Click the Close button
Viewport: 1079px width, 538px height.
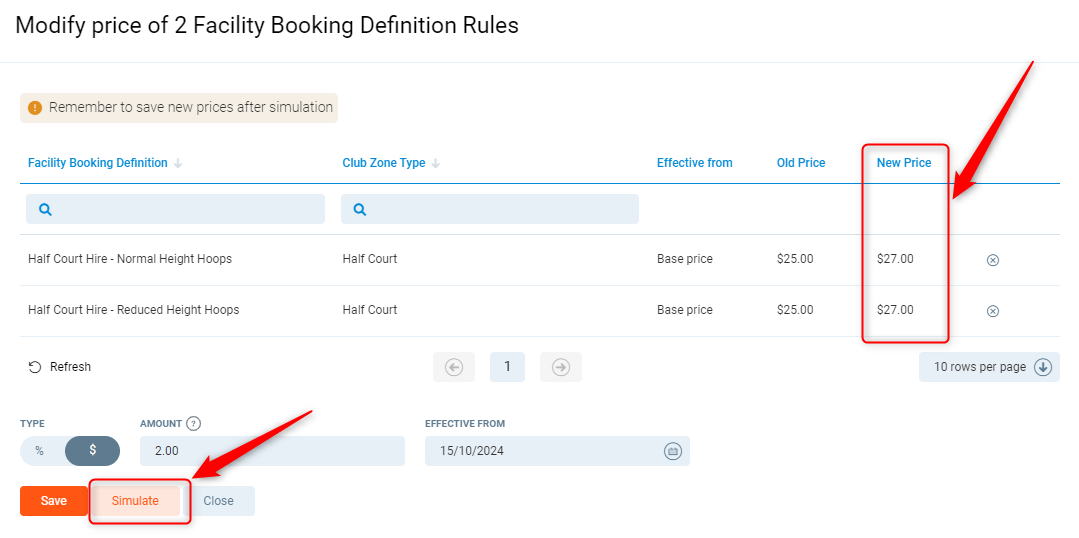(x=219, y=501)
